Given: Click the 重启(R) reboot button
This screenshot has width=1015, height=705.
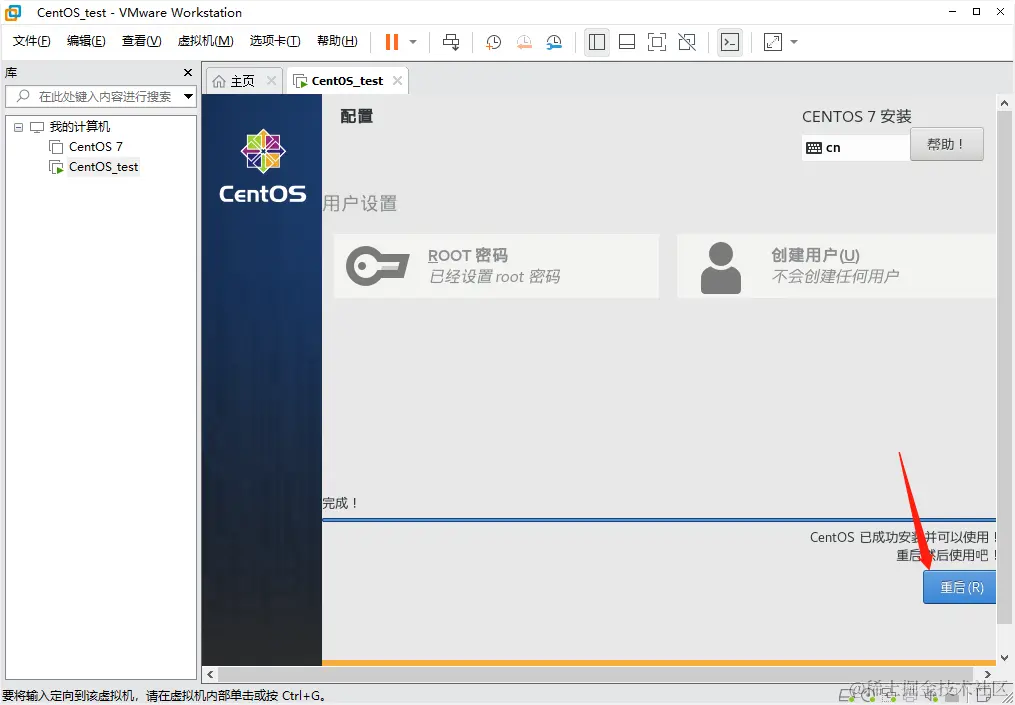Looking at the screenshot, I should tap(959, 587).
